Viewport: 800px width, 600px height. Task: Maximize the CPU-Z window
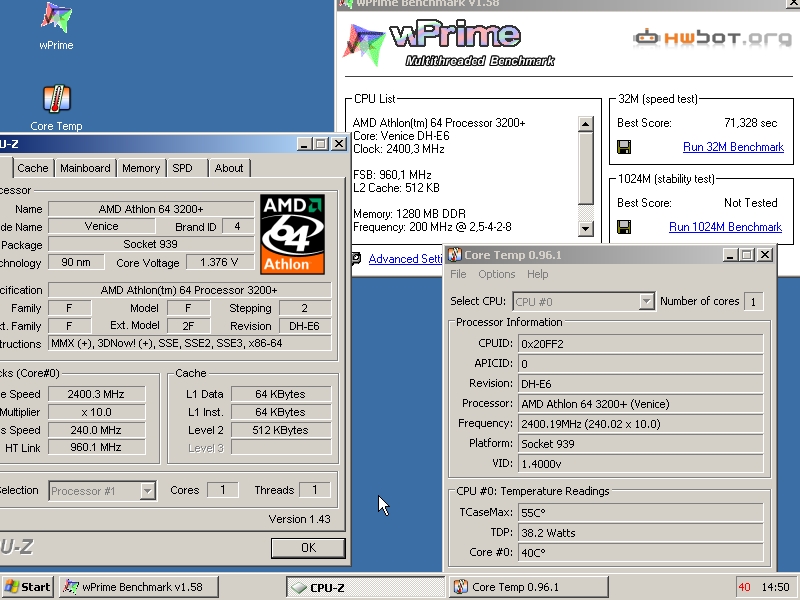pos(321,144)
